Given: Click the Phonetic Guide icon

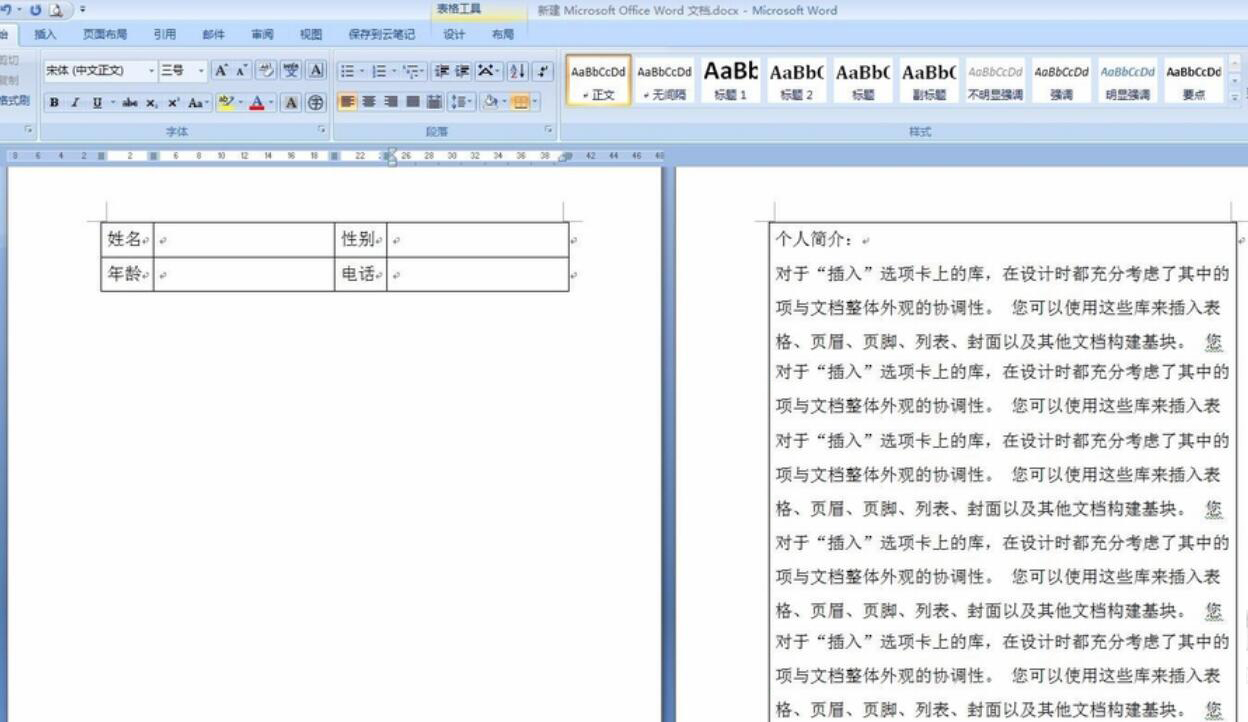Looking at the screenshot, I should tap(291, 71).
